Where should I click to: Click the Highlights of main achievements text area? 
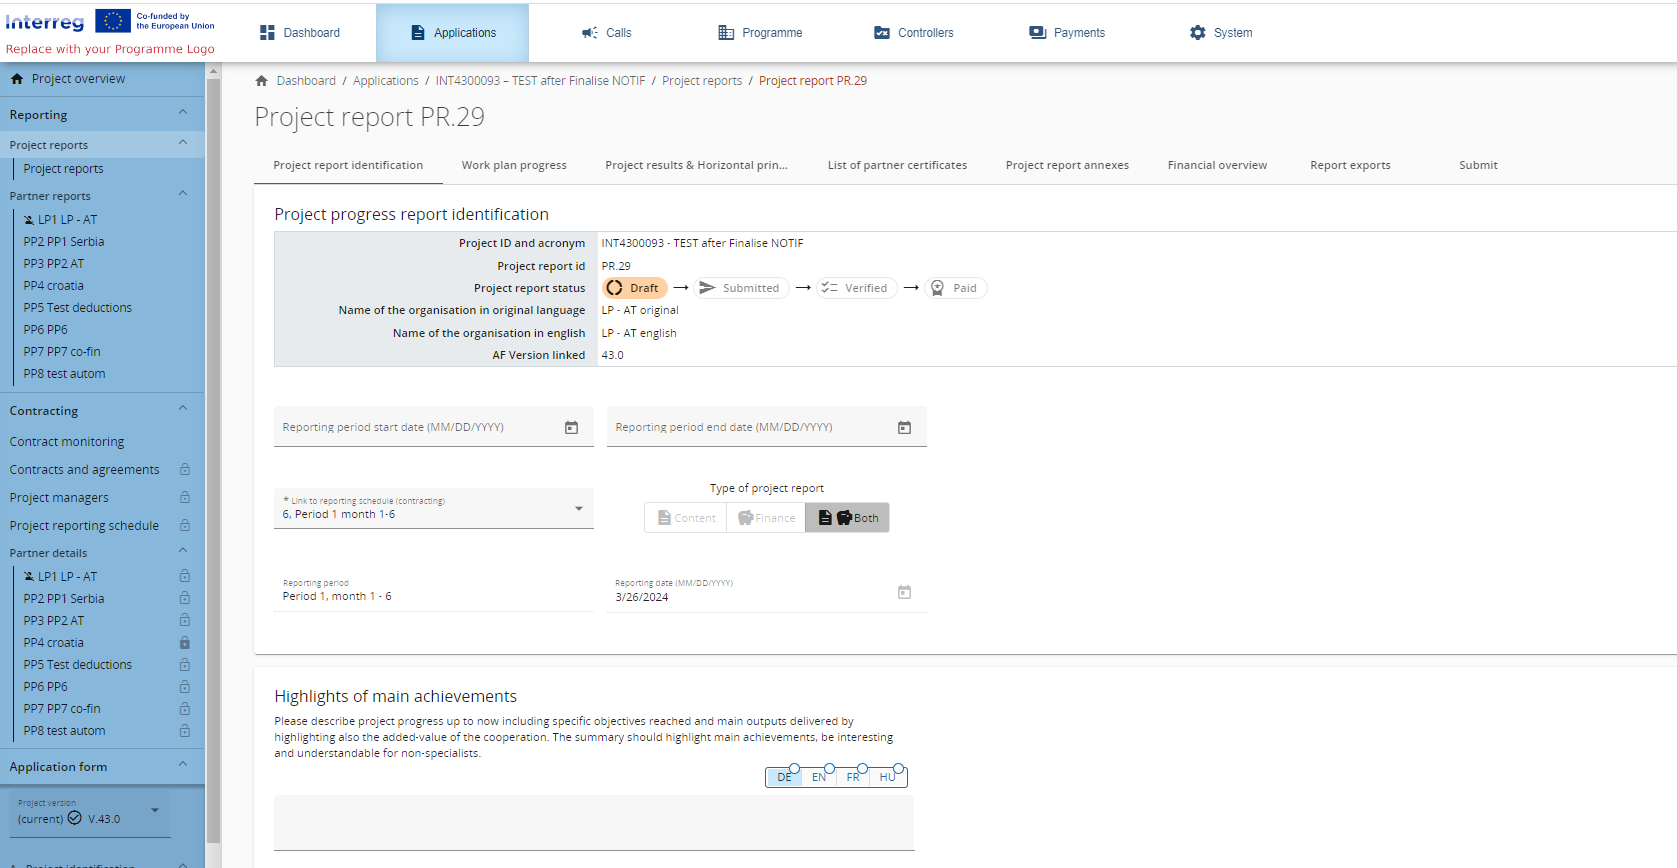click(594, 822)
